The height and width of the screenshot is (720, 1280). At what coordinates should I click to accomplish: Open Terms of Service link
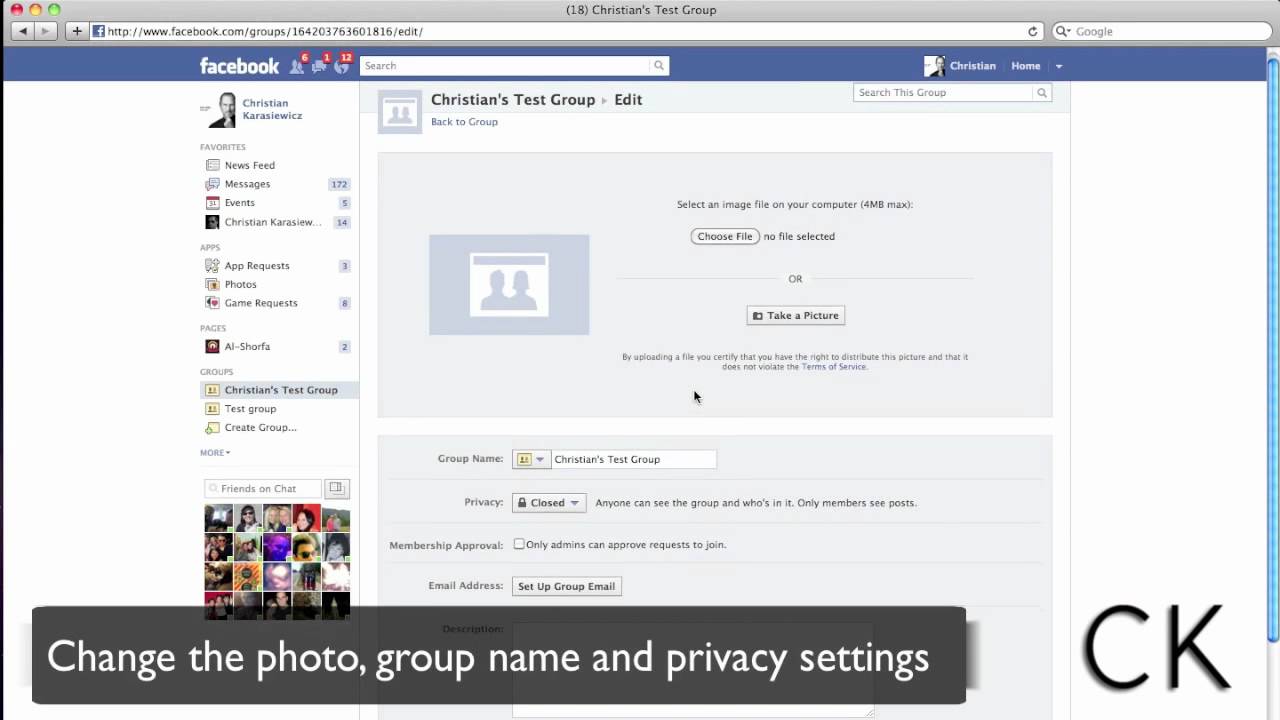click(x=834, y=367)
